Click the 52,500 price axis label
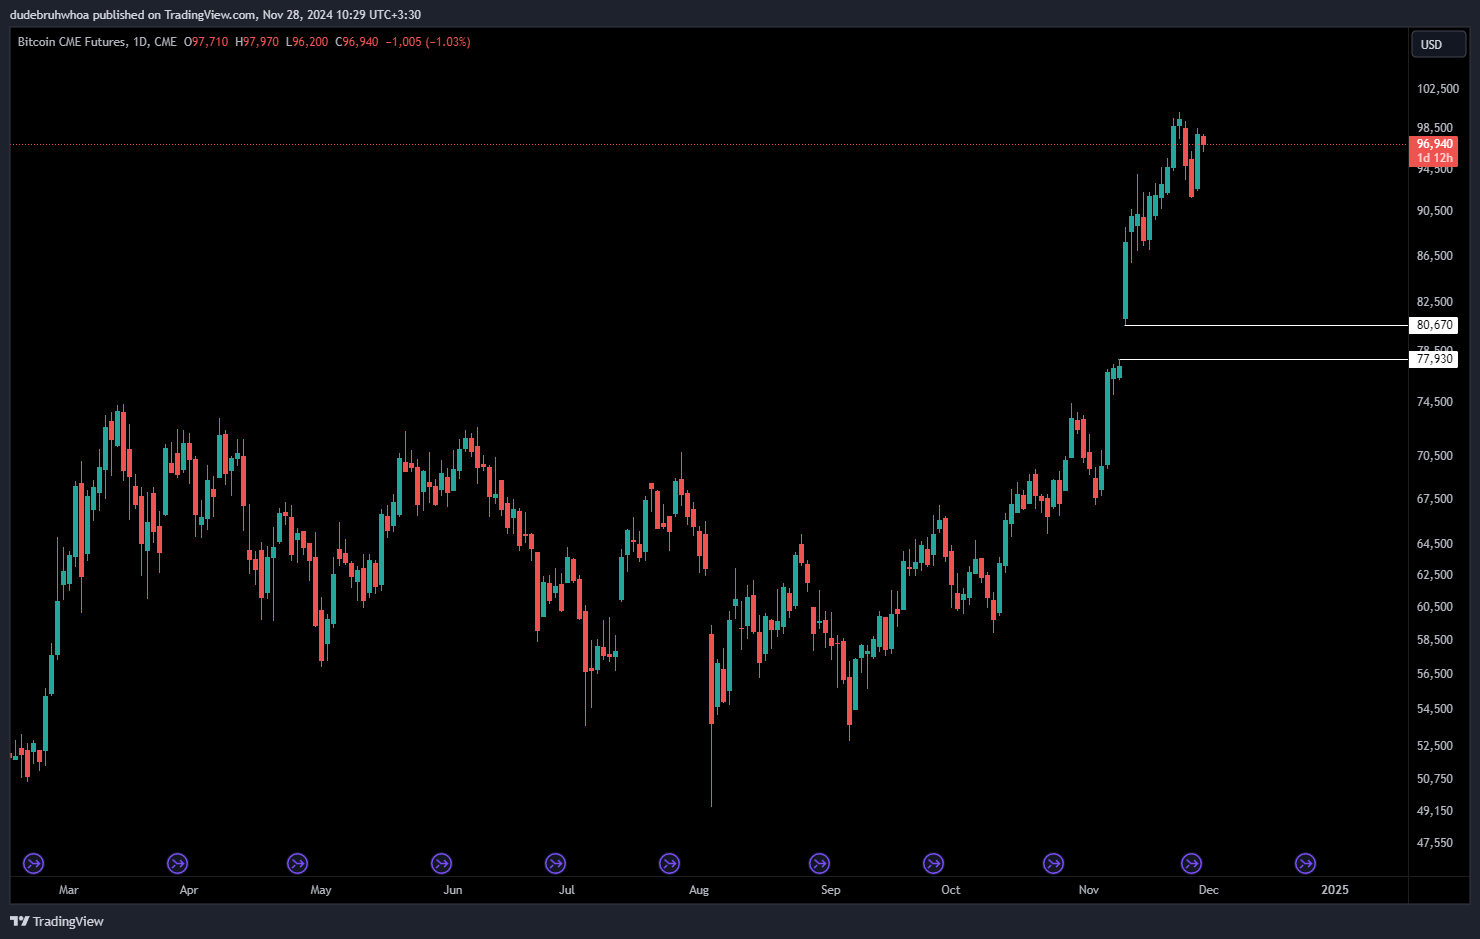 (1435, 746)
